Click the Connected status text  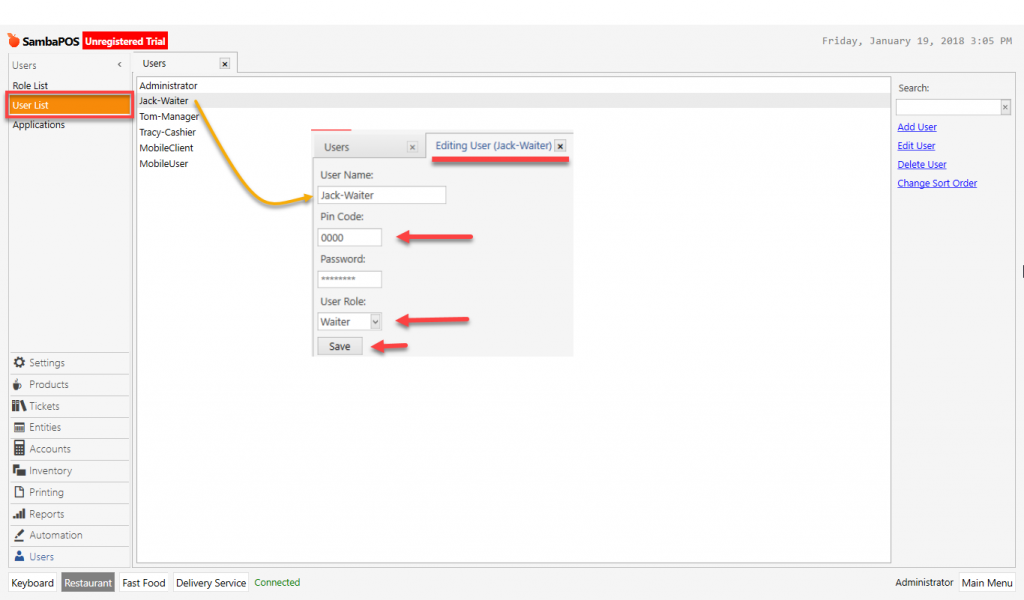[277, 582]
